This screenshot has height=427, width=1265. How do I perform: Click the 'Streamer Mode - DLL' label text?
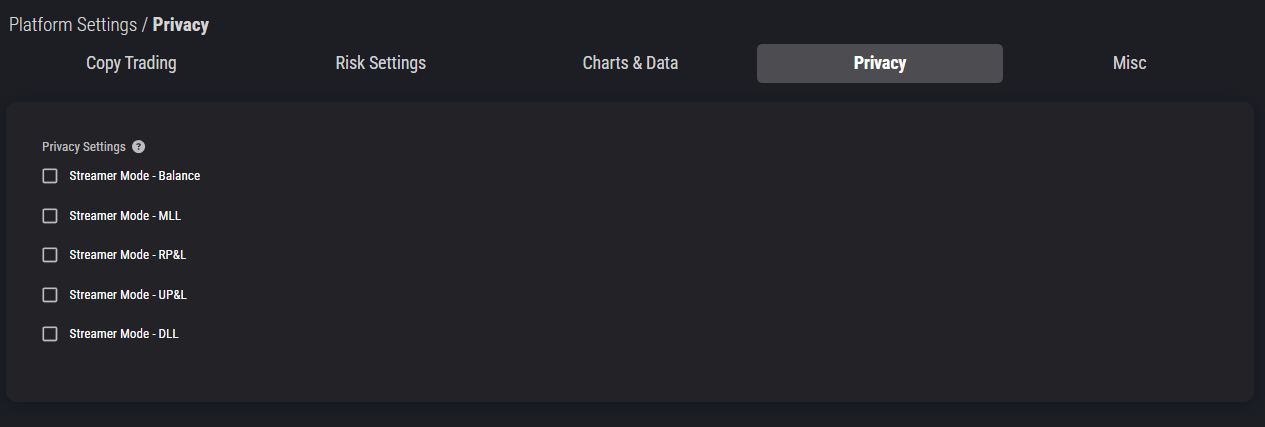pos(124,334)
